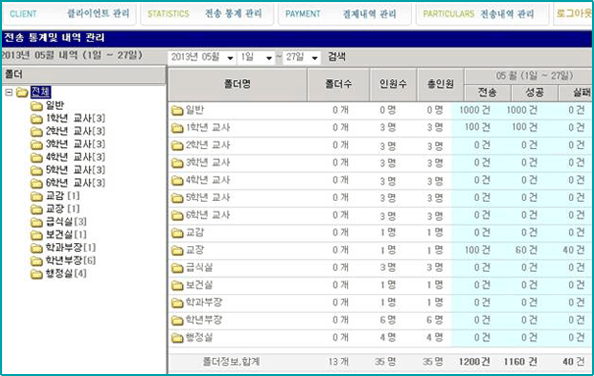Screen dimensions: 594x376
Task: Click folder icon of 일반 table row
Action: point(177,111)
